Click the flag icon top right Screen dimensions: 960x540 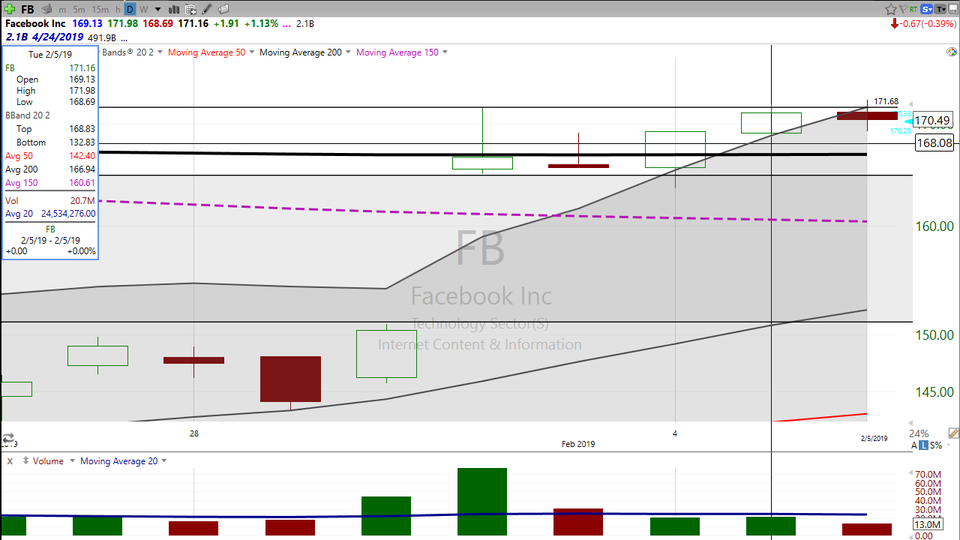click(903, 9)
